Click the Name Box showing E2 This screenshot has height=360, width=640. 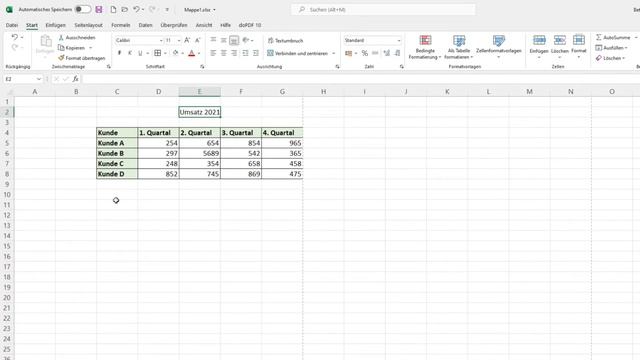(x=23, y=79)
